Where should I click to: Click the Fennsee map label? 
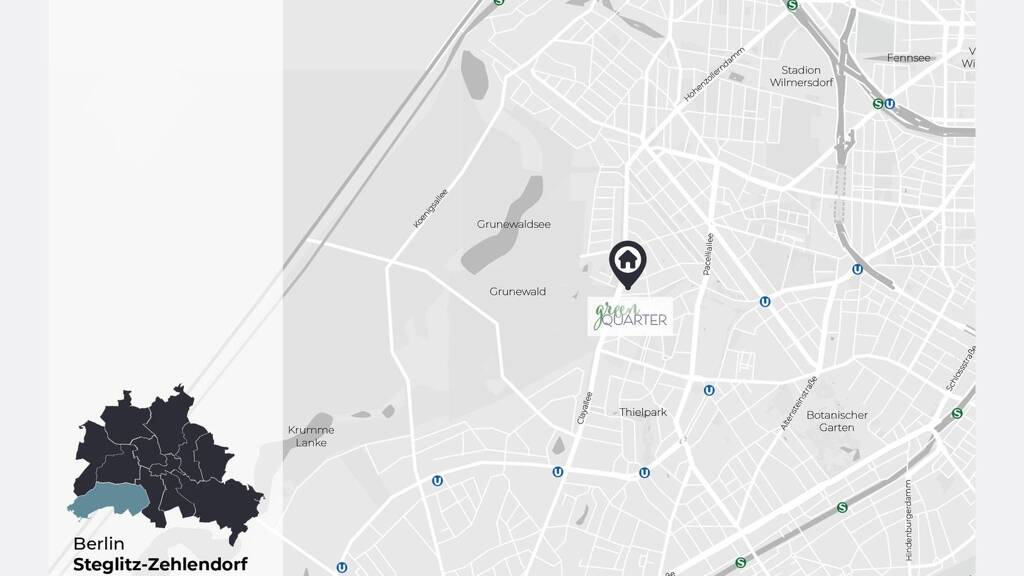pyautogui.click(x=908, y=57)
